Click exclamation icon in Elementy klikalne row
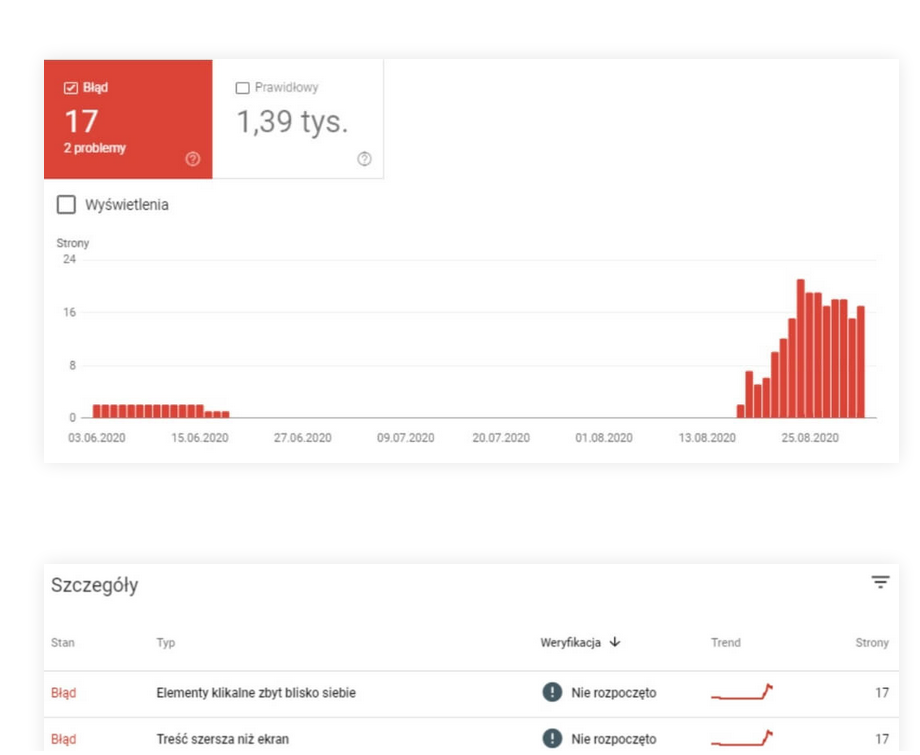The image size is (920, 755). pyautogui.click(x=552, y=692)
